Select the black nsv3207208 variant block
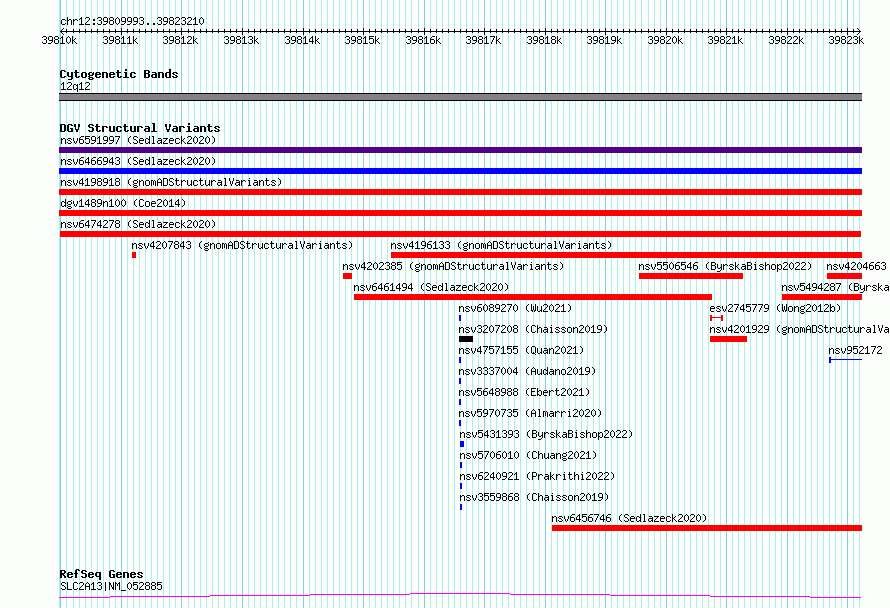Screen dimensions: 890x608 (x=466, y=339)
